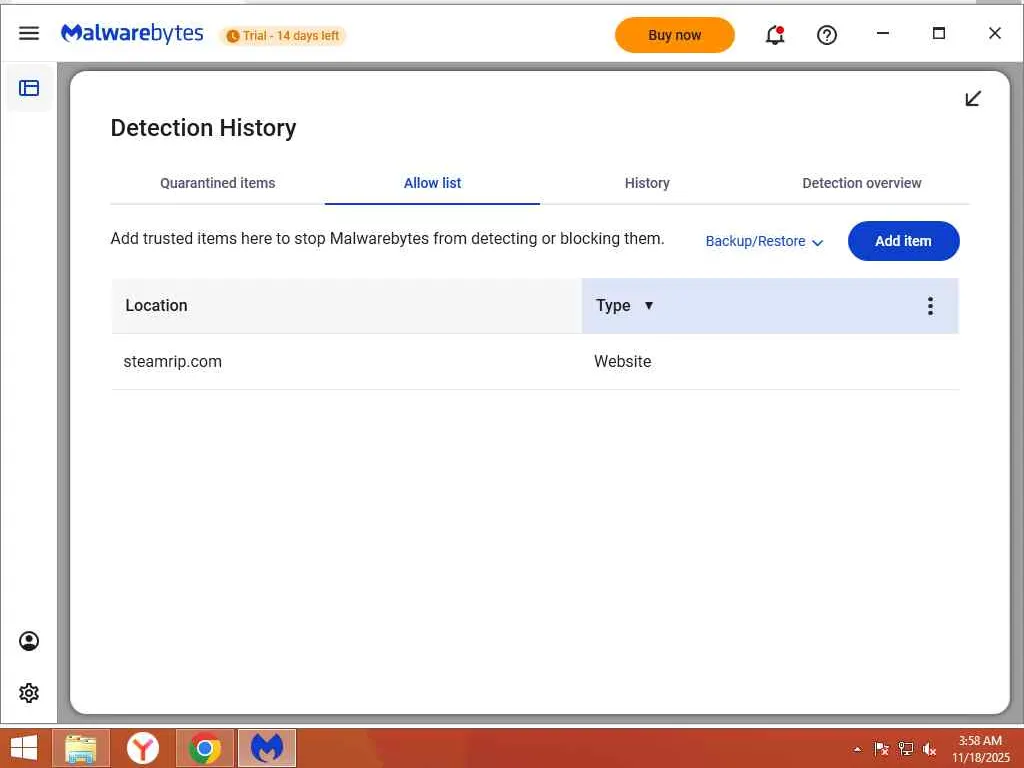Switch to the History tab
The image size is (1024, 768).
(647, 184)
